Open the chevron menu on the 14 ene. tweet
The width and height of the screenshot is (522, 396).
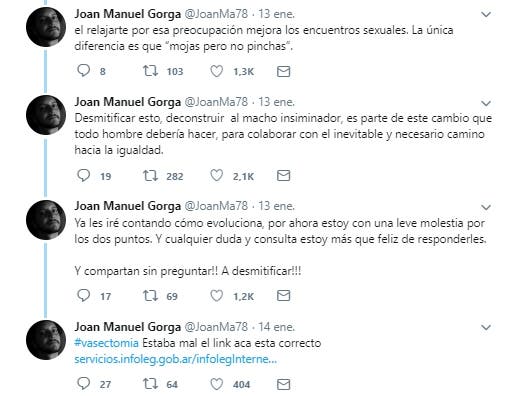(x=486, y=328)
